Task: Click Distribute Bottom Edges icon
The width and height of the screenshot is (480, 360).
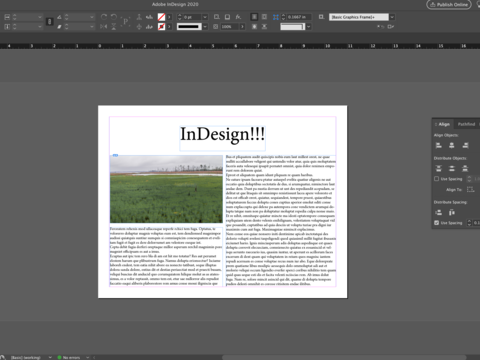Action: pyautogui.click(x=465, y=168)
